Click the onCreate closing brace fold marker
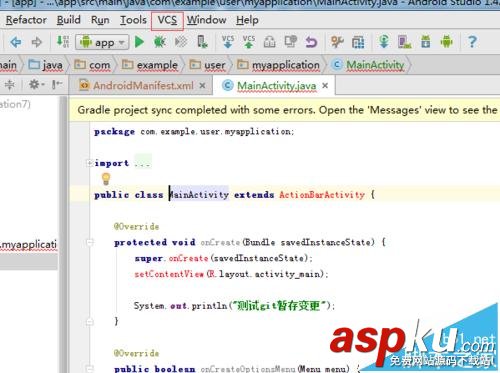The height and width of the screenshot is (373, 500). tap(90, 322)
